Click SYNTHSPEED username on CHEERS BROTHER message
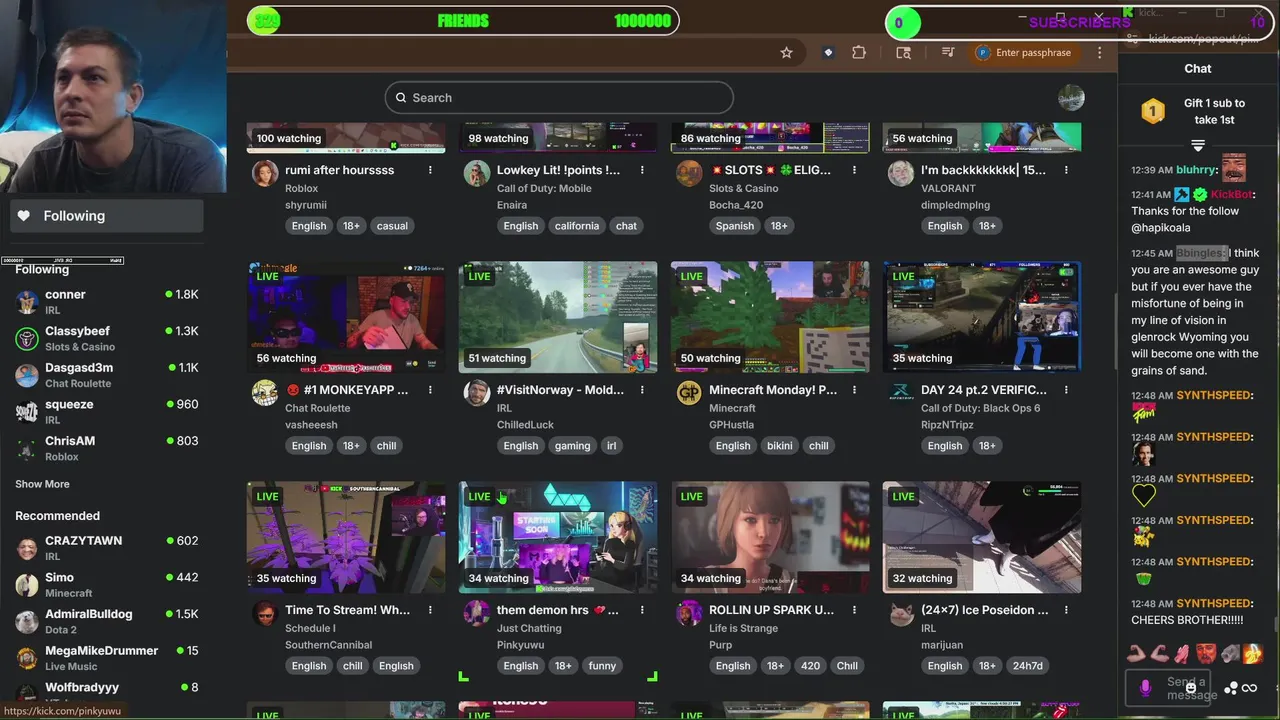Viewport: 1280px width, 720px height. (x=1214, y=604)
